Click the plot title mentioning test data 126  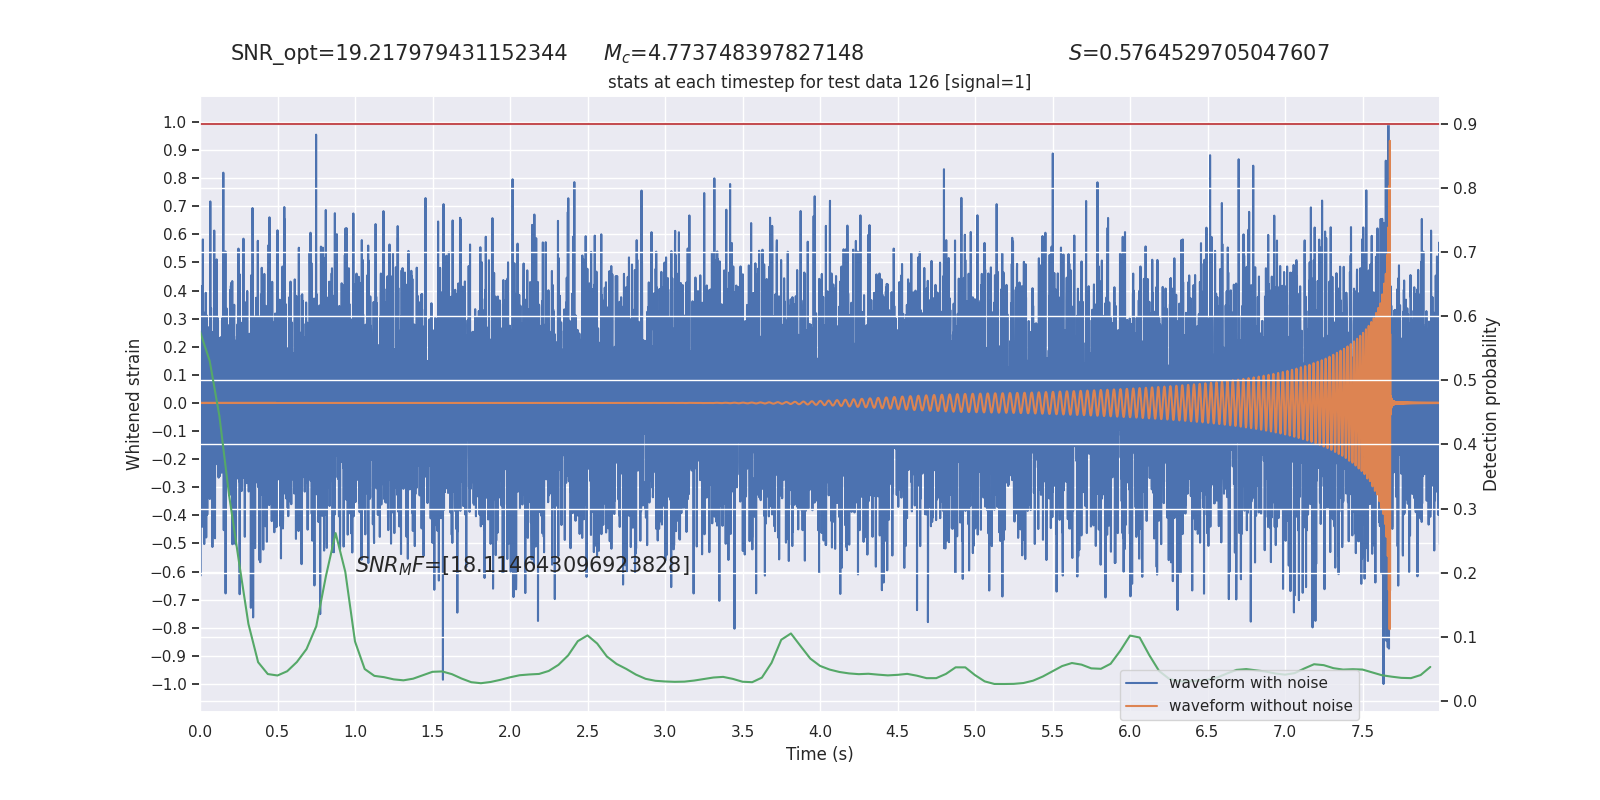pos(819,82)
